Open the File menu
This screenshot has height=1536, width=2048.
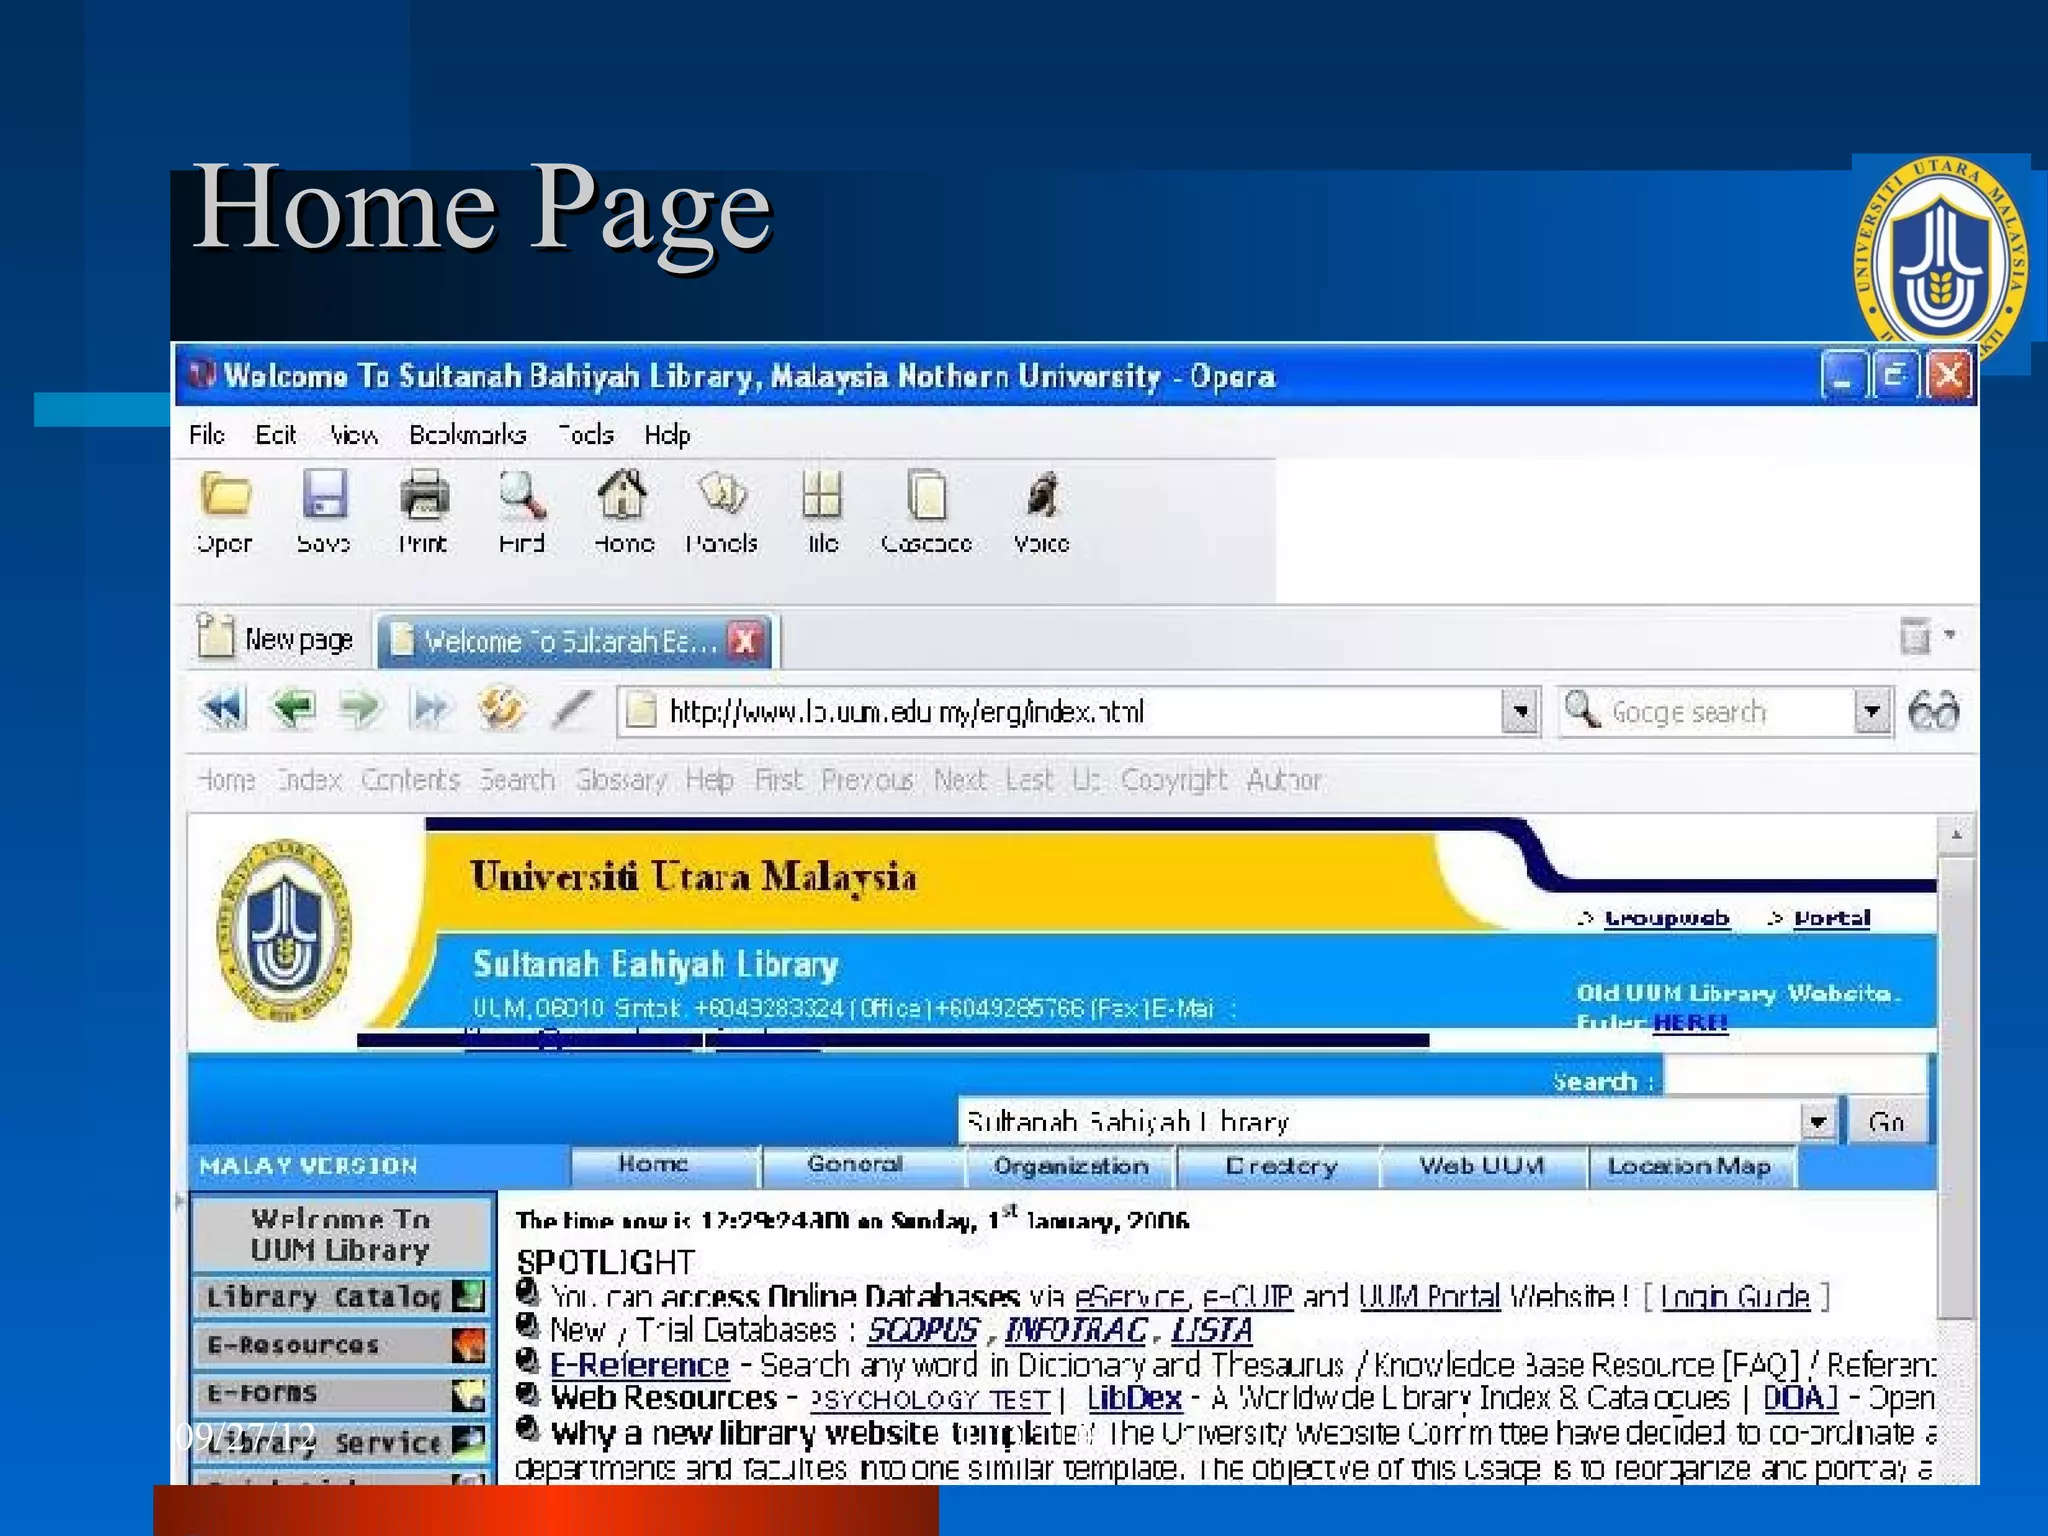click(207, 435)
